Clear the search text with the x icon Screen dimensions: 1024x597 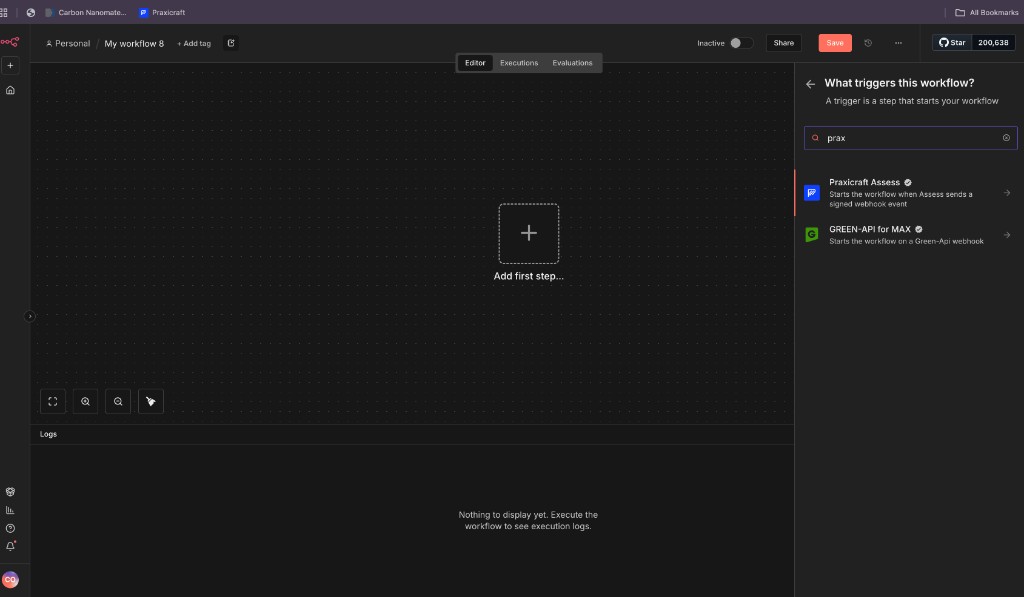click(x=1006, y=138)
